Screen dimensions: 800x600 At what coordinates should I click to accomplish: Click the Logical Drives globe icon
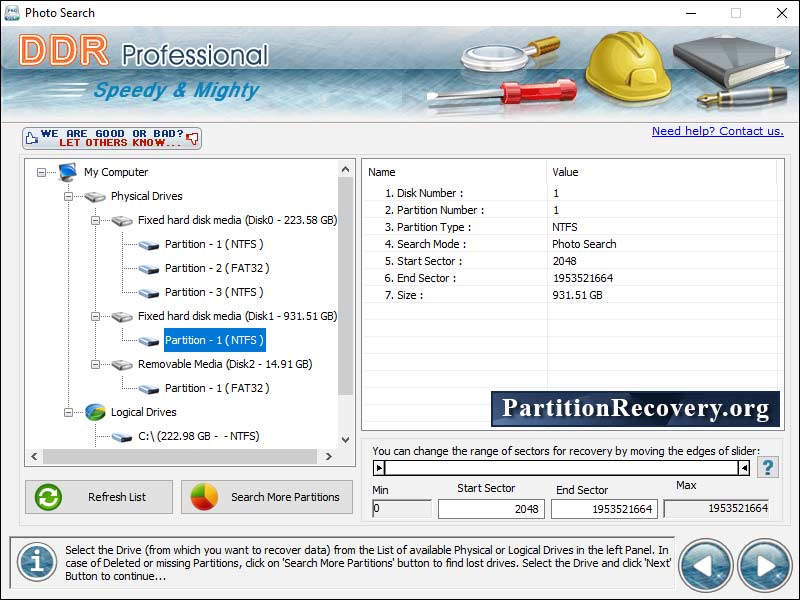coord(95,412)
